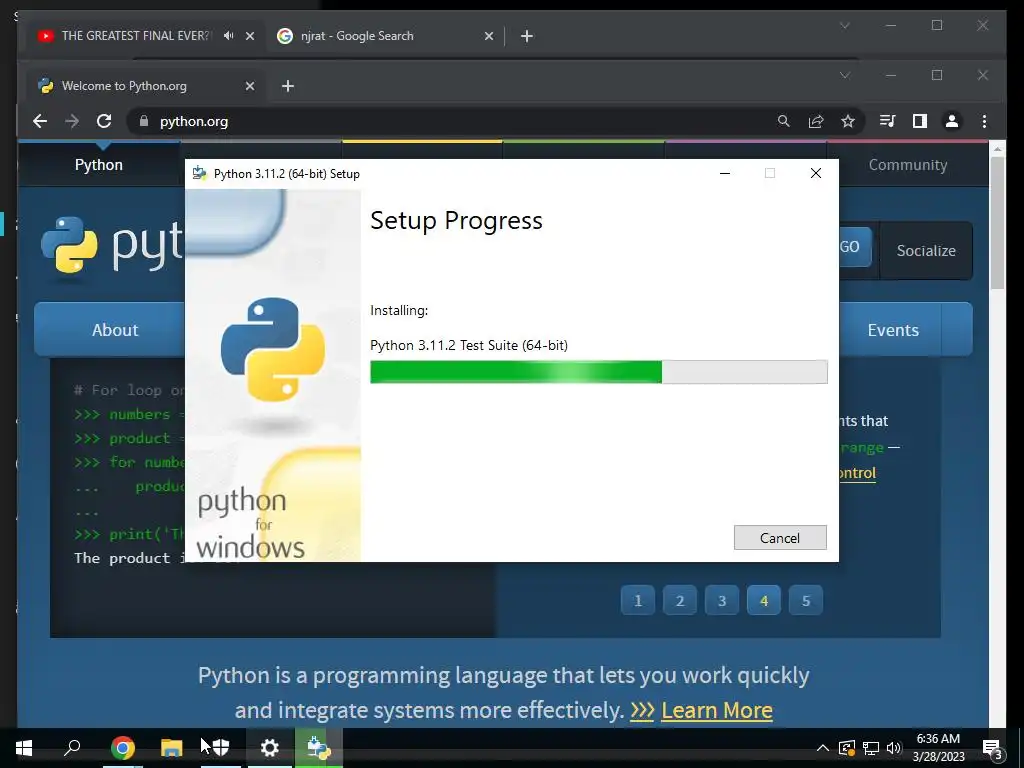
Task: Open the notification center icon
Action: tap(992, 748)
